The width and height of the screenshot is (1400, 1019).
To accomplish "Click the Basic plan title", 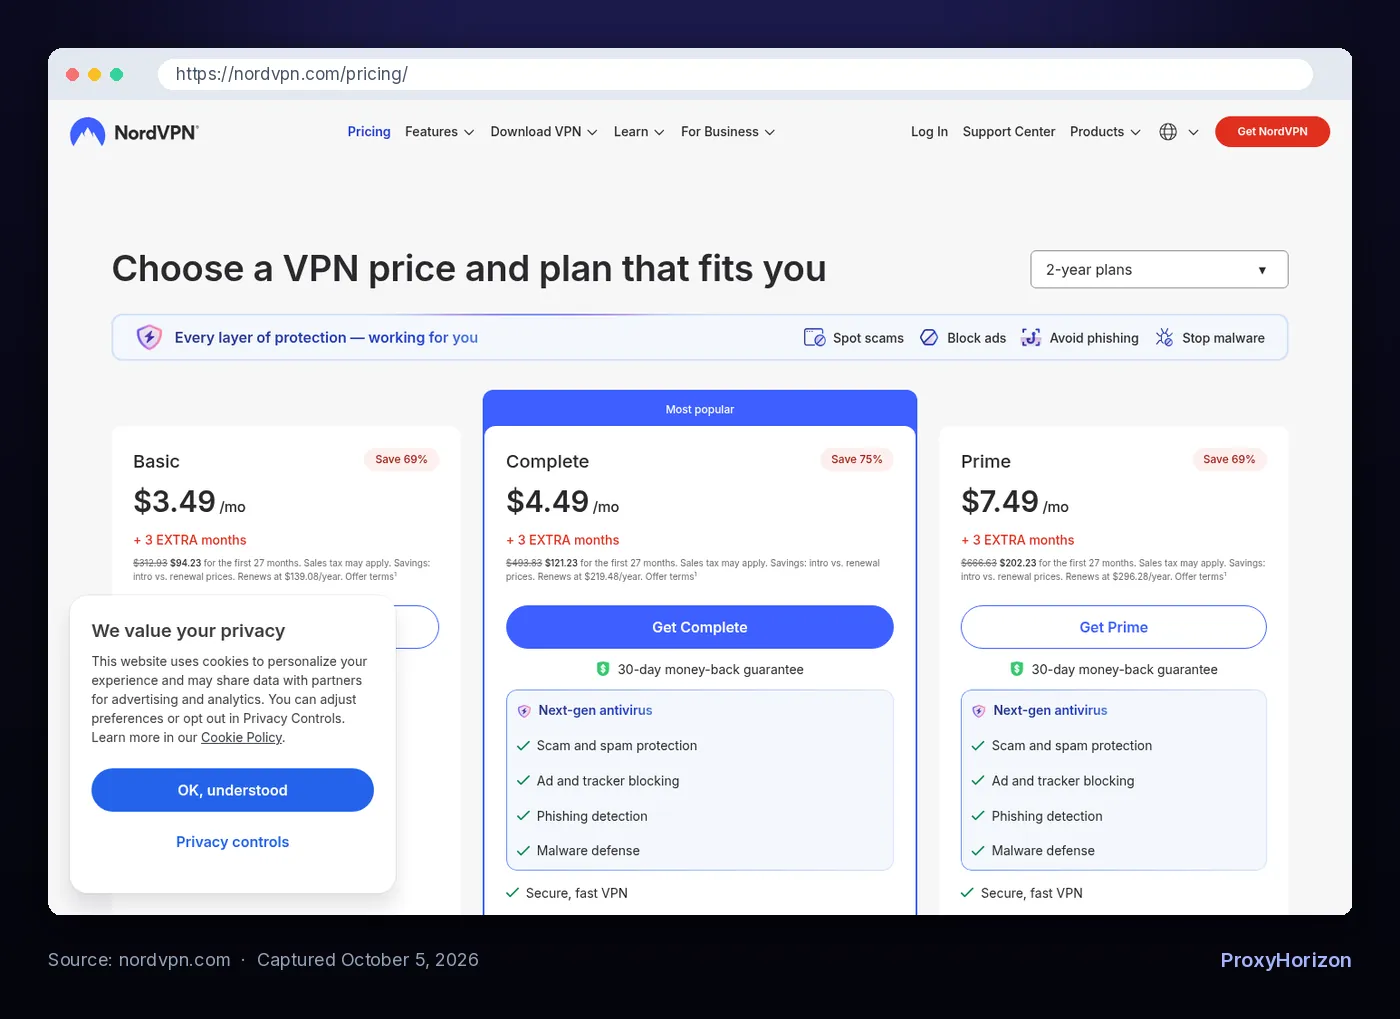I will point(156,461).
